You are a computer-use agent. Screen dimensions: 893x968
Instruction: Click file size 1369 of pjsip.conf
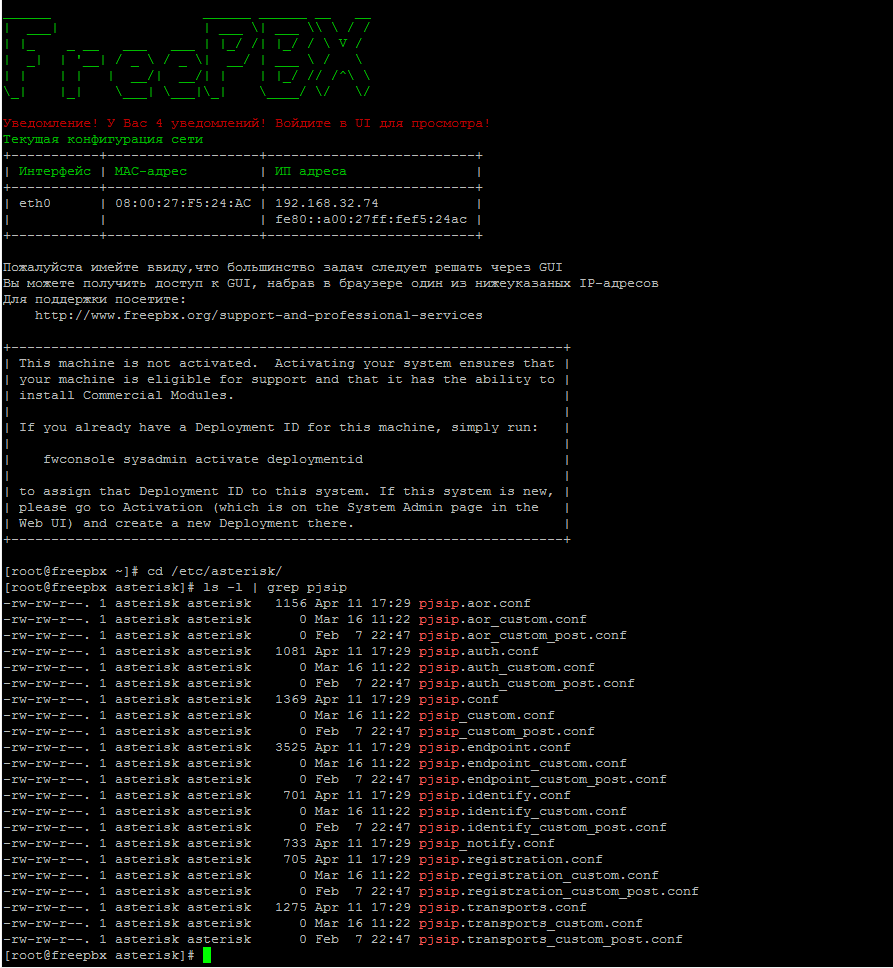coord(291,700)
